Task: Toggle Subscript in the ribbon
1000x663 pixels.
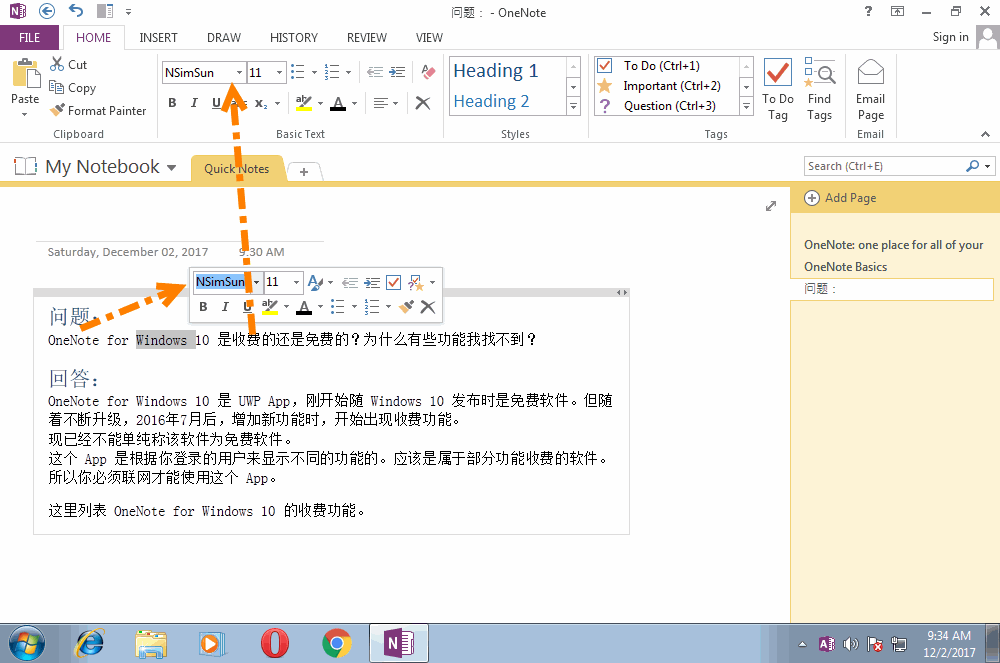Action: pos(261,103)
